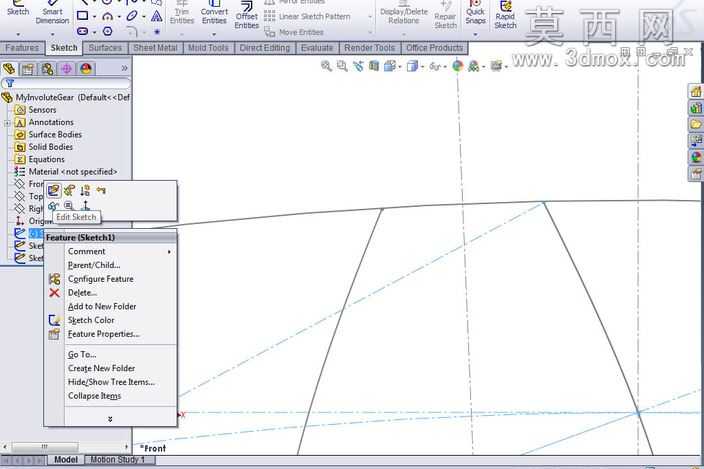Select the Ellipse sketch tool
The height and width of the screenshot is (469, 704).
132,17
